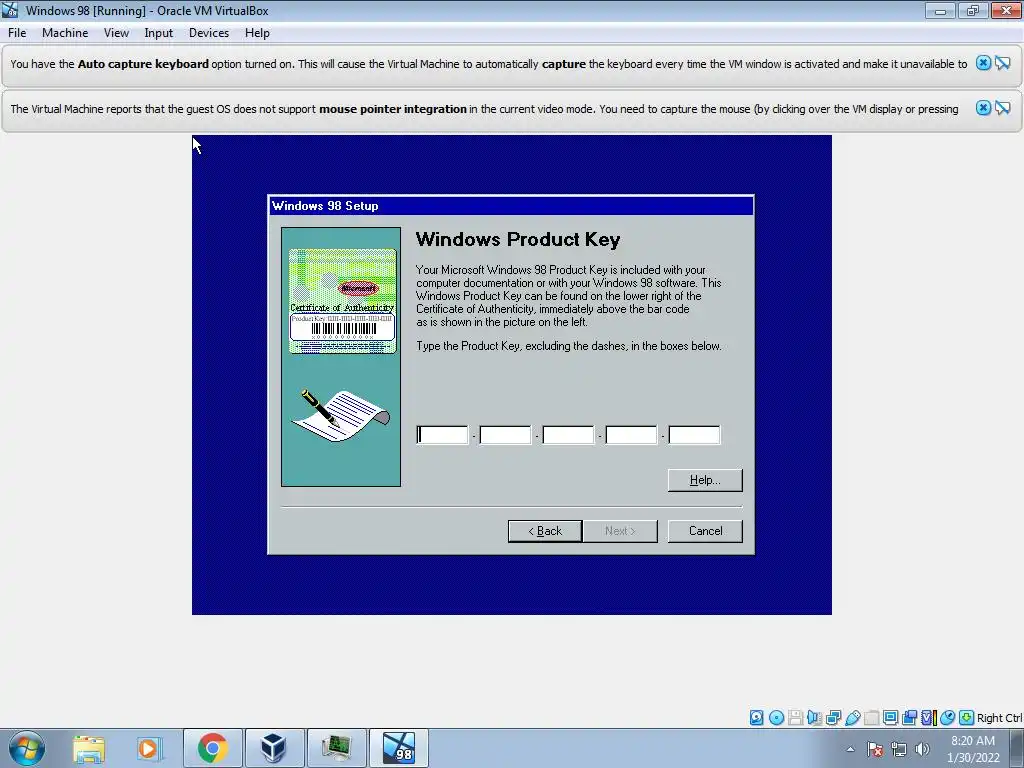Click the Windows 98 Setup title bar

[511, 206]
